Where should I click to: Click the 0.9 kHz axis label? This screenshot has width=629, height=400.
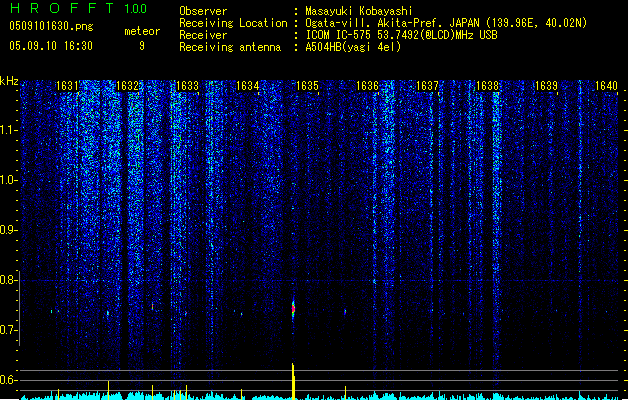7,230
